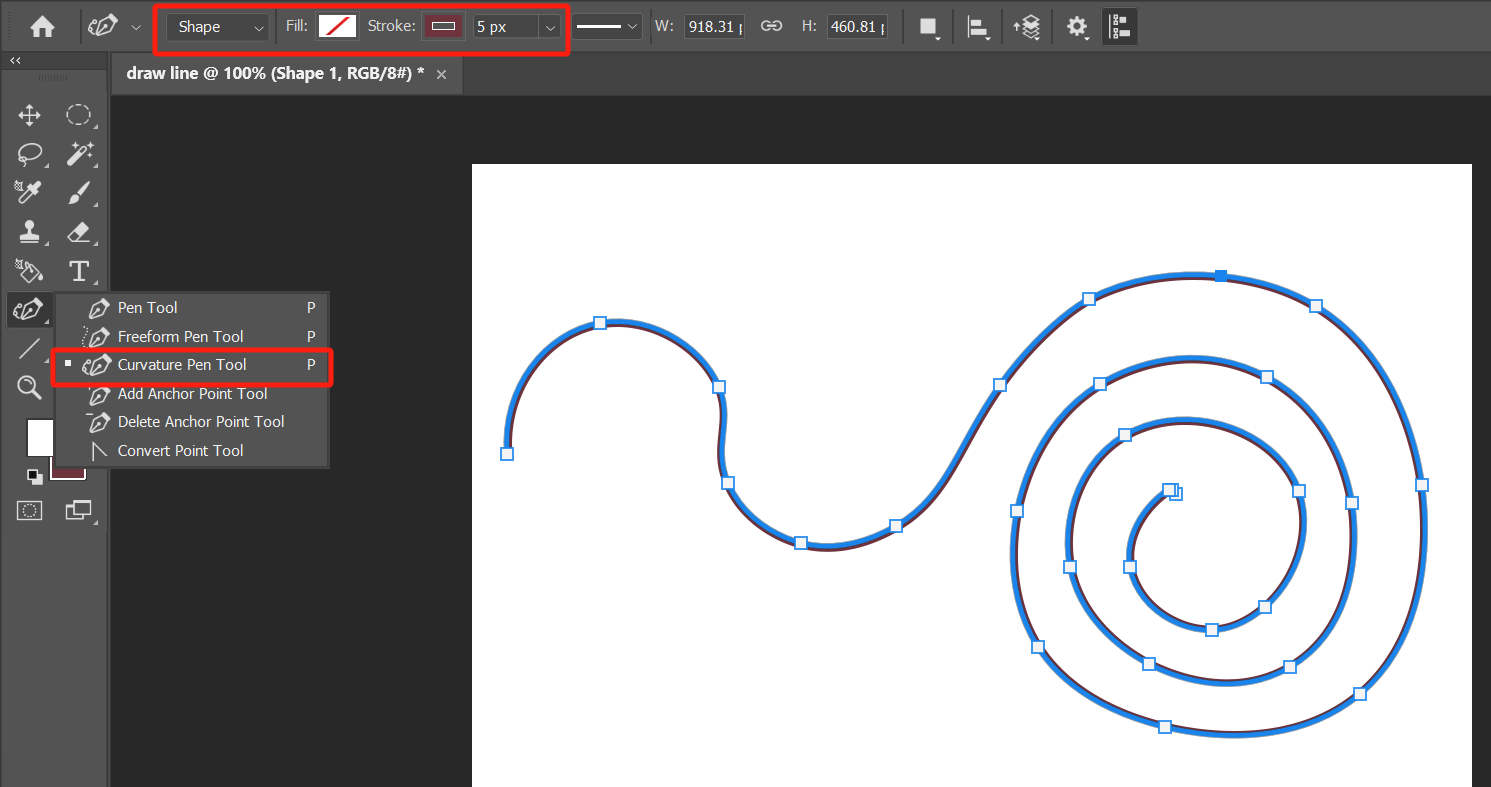Select the Horizontal Type tool

coord(79,271)
